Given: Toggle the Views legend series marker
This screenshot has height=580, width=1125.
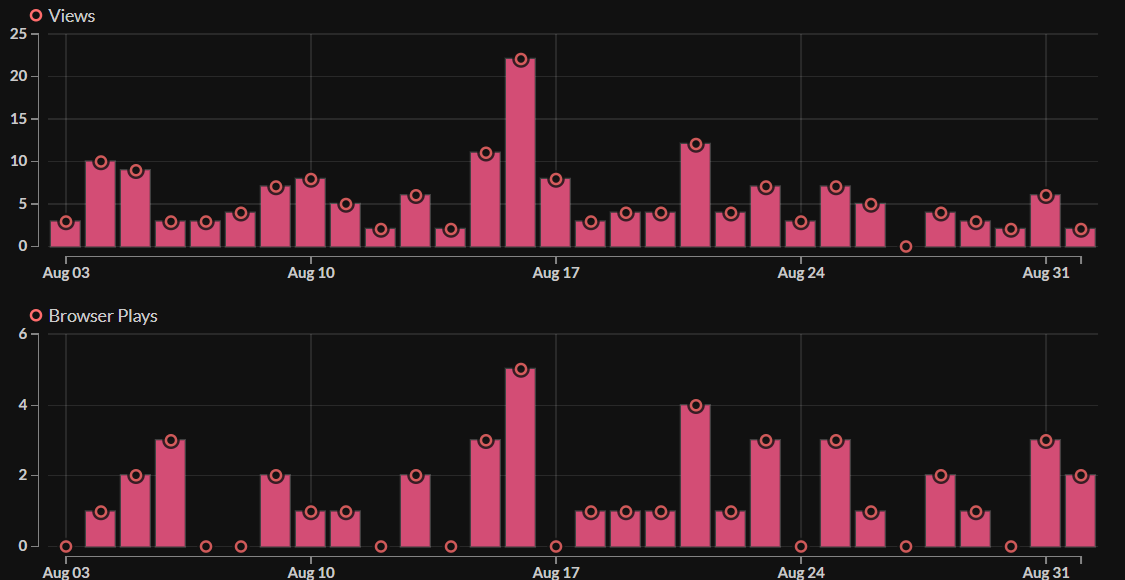Looking at the screenshot, I should tap(36, 16).
